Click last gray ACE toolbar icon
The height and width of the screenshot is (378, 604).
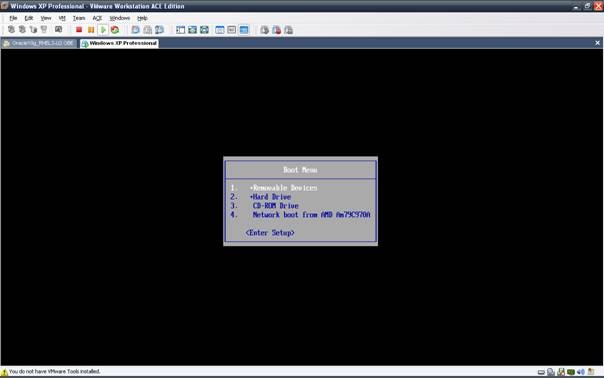click(x=289, y=30)
